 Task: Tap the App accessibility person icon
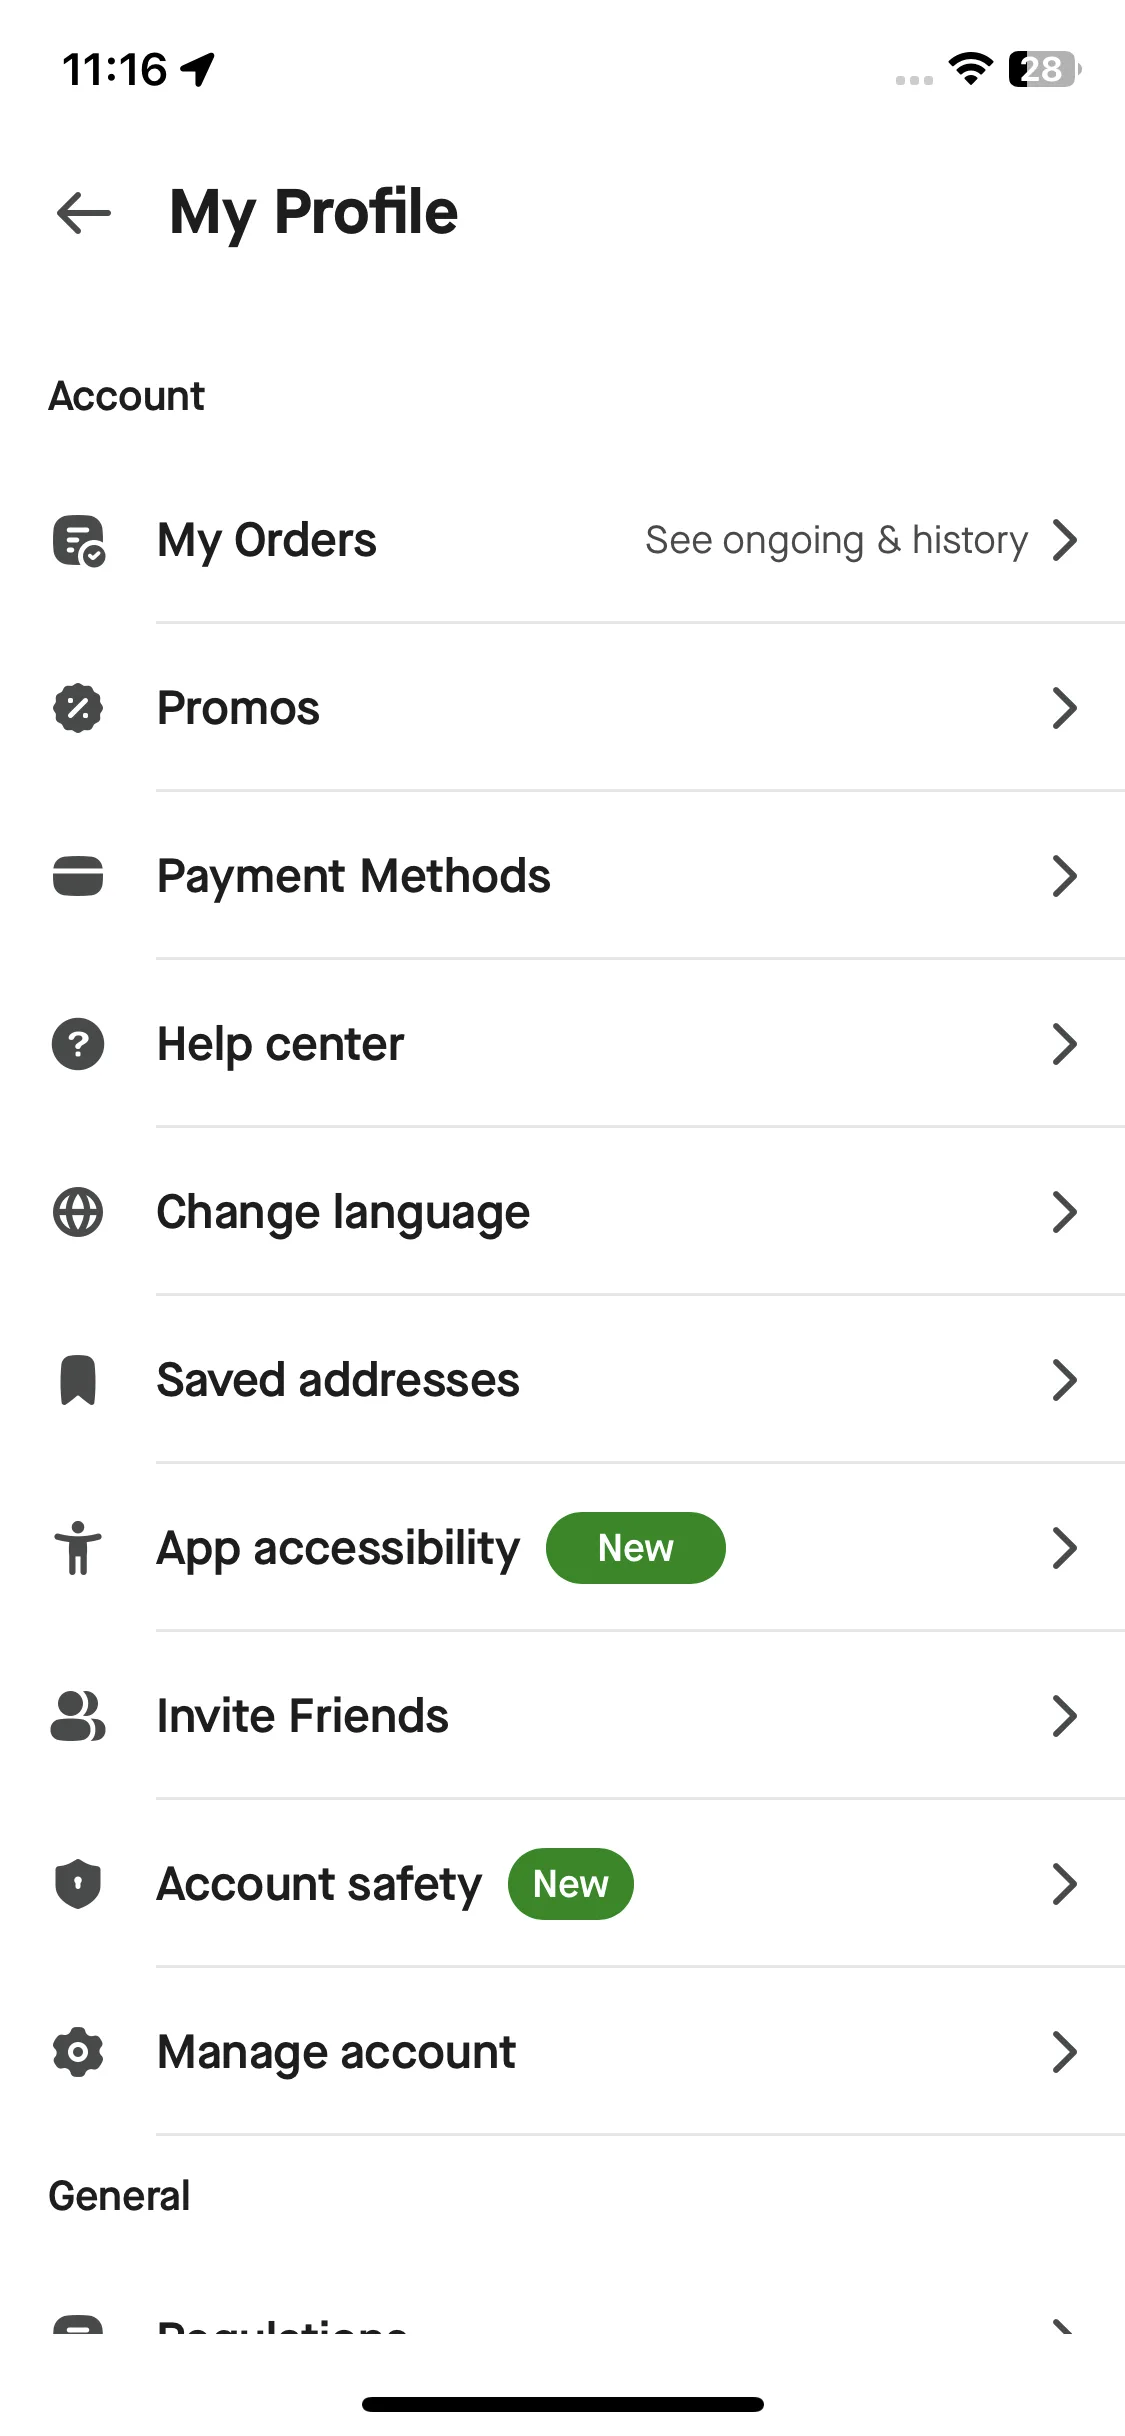(x=78, y=1548)
